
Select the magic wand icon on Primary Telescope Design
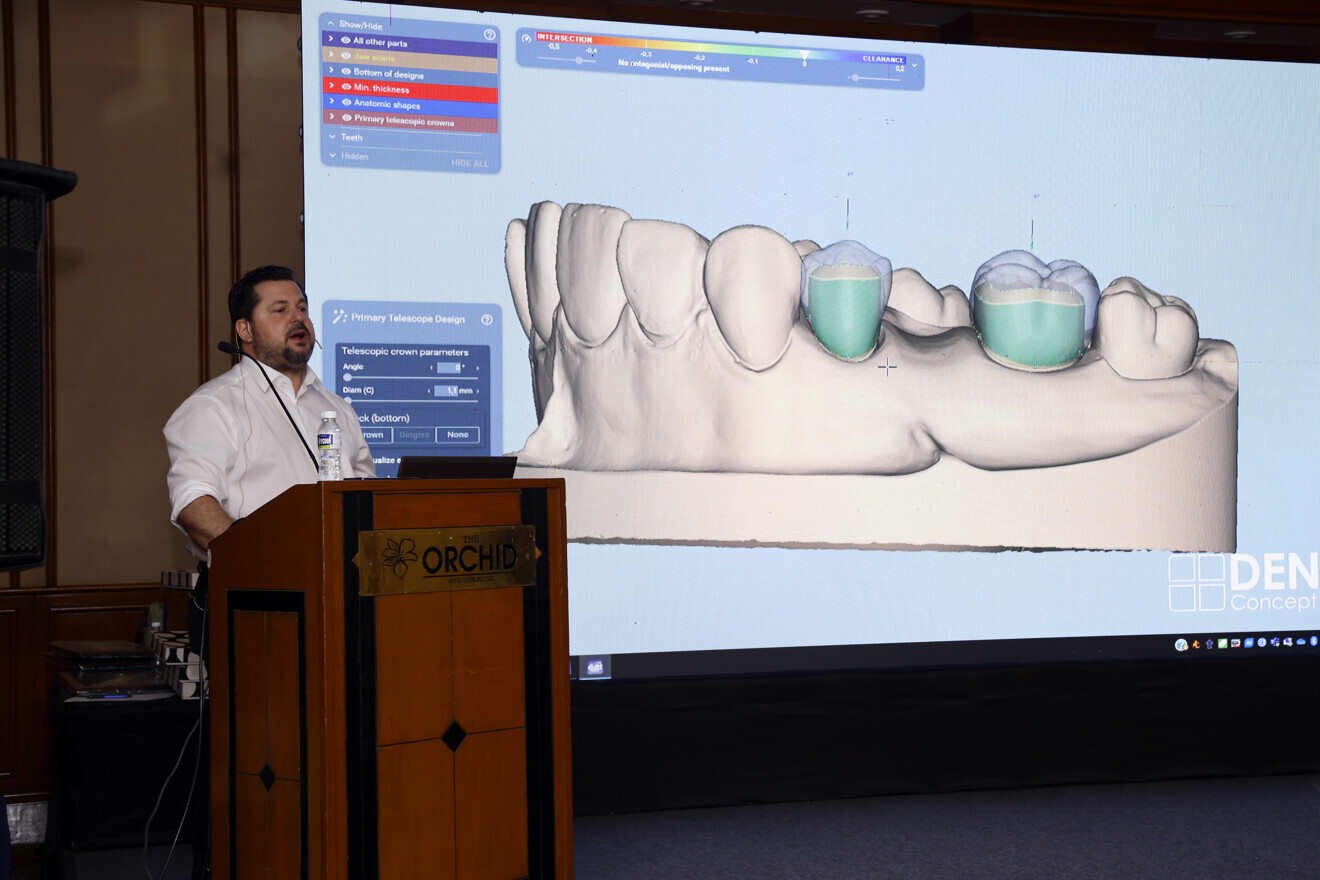coord(339,317)
